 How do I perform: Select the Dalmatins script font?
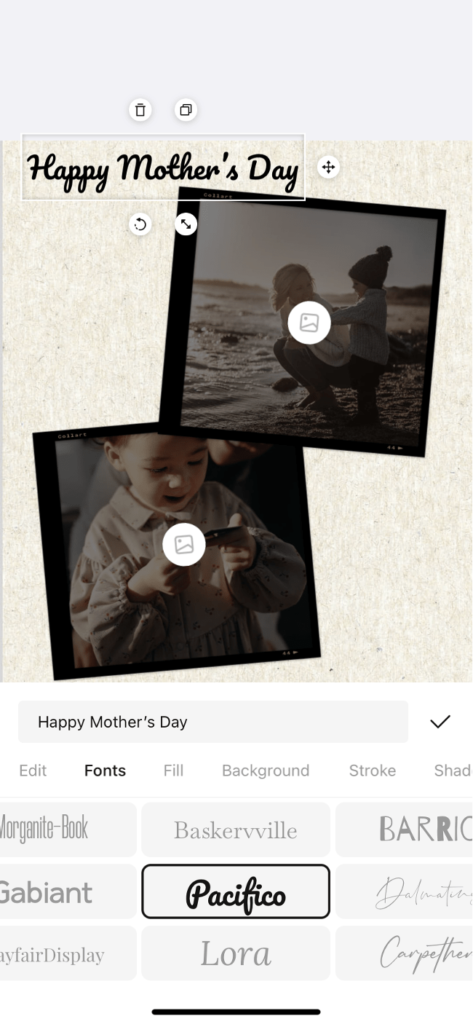tap(404, 891)
